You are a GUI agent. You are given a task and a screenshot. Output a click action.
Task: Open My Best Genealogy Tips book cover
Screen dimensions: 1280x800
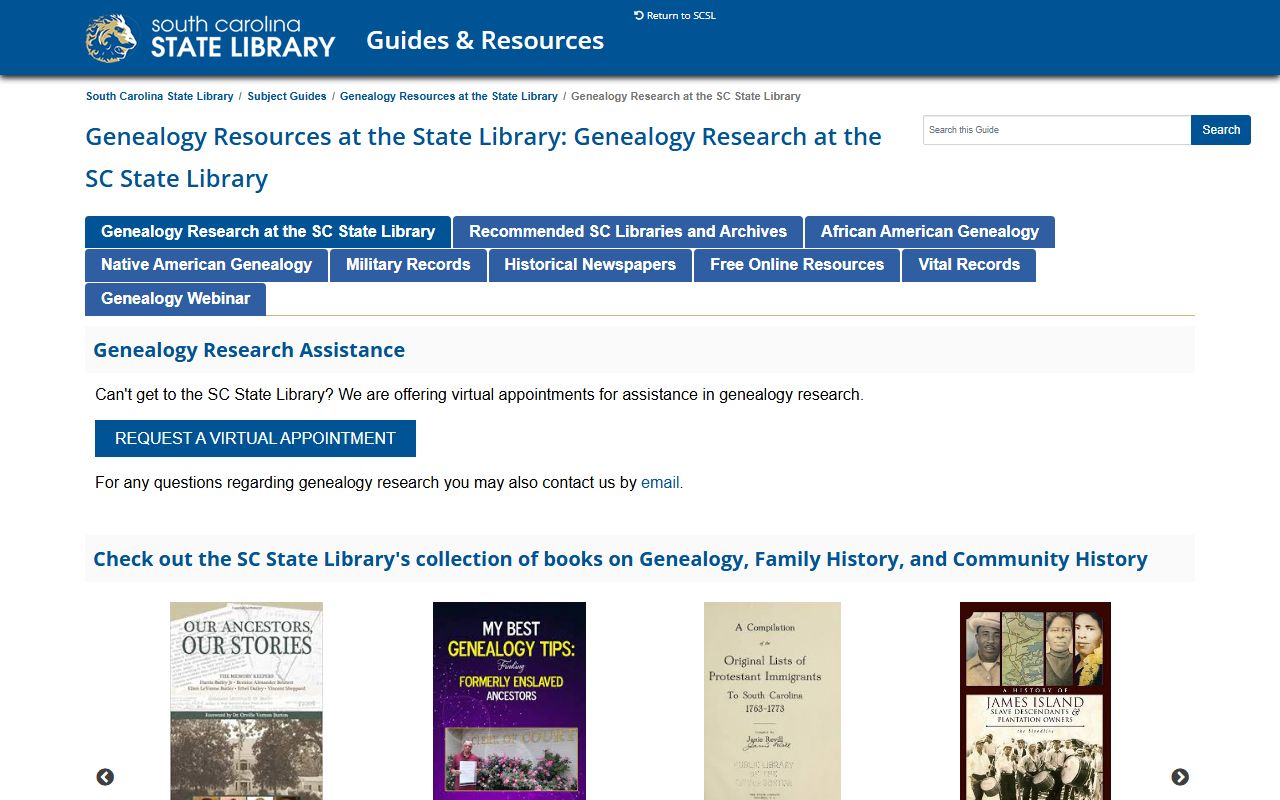coord(509,701)
